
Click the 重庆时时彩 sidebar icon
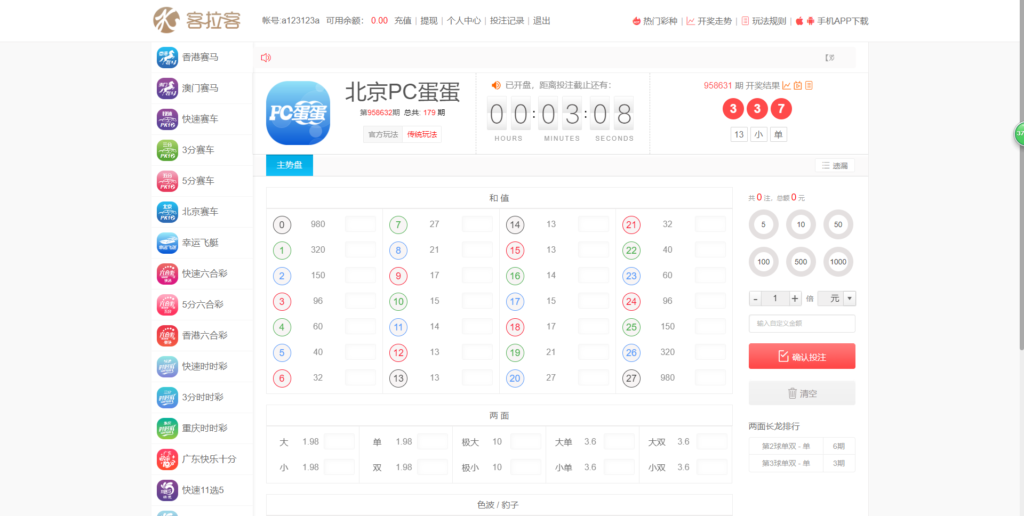tap(167, 428)
